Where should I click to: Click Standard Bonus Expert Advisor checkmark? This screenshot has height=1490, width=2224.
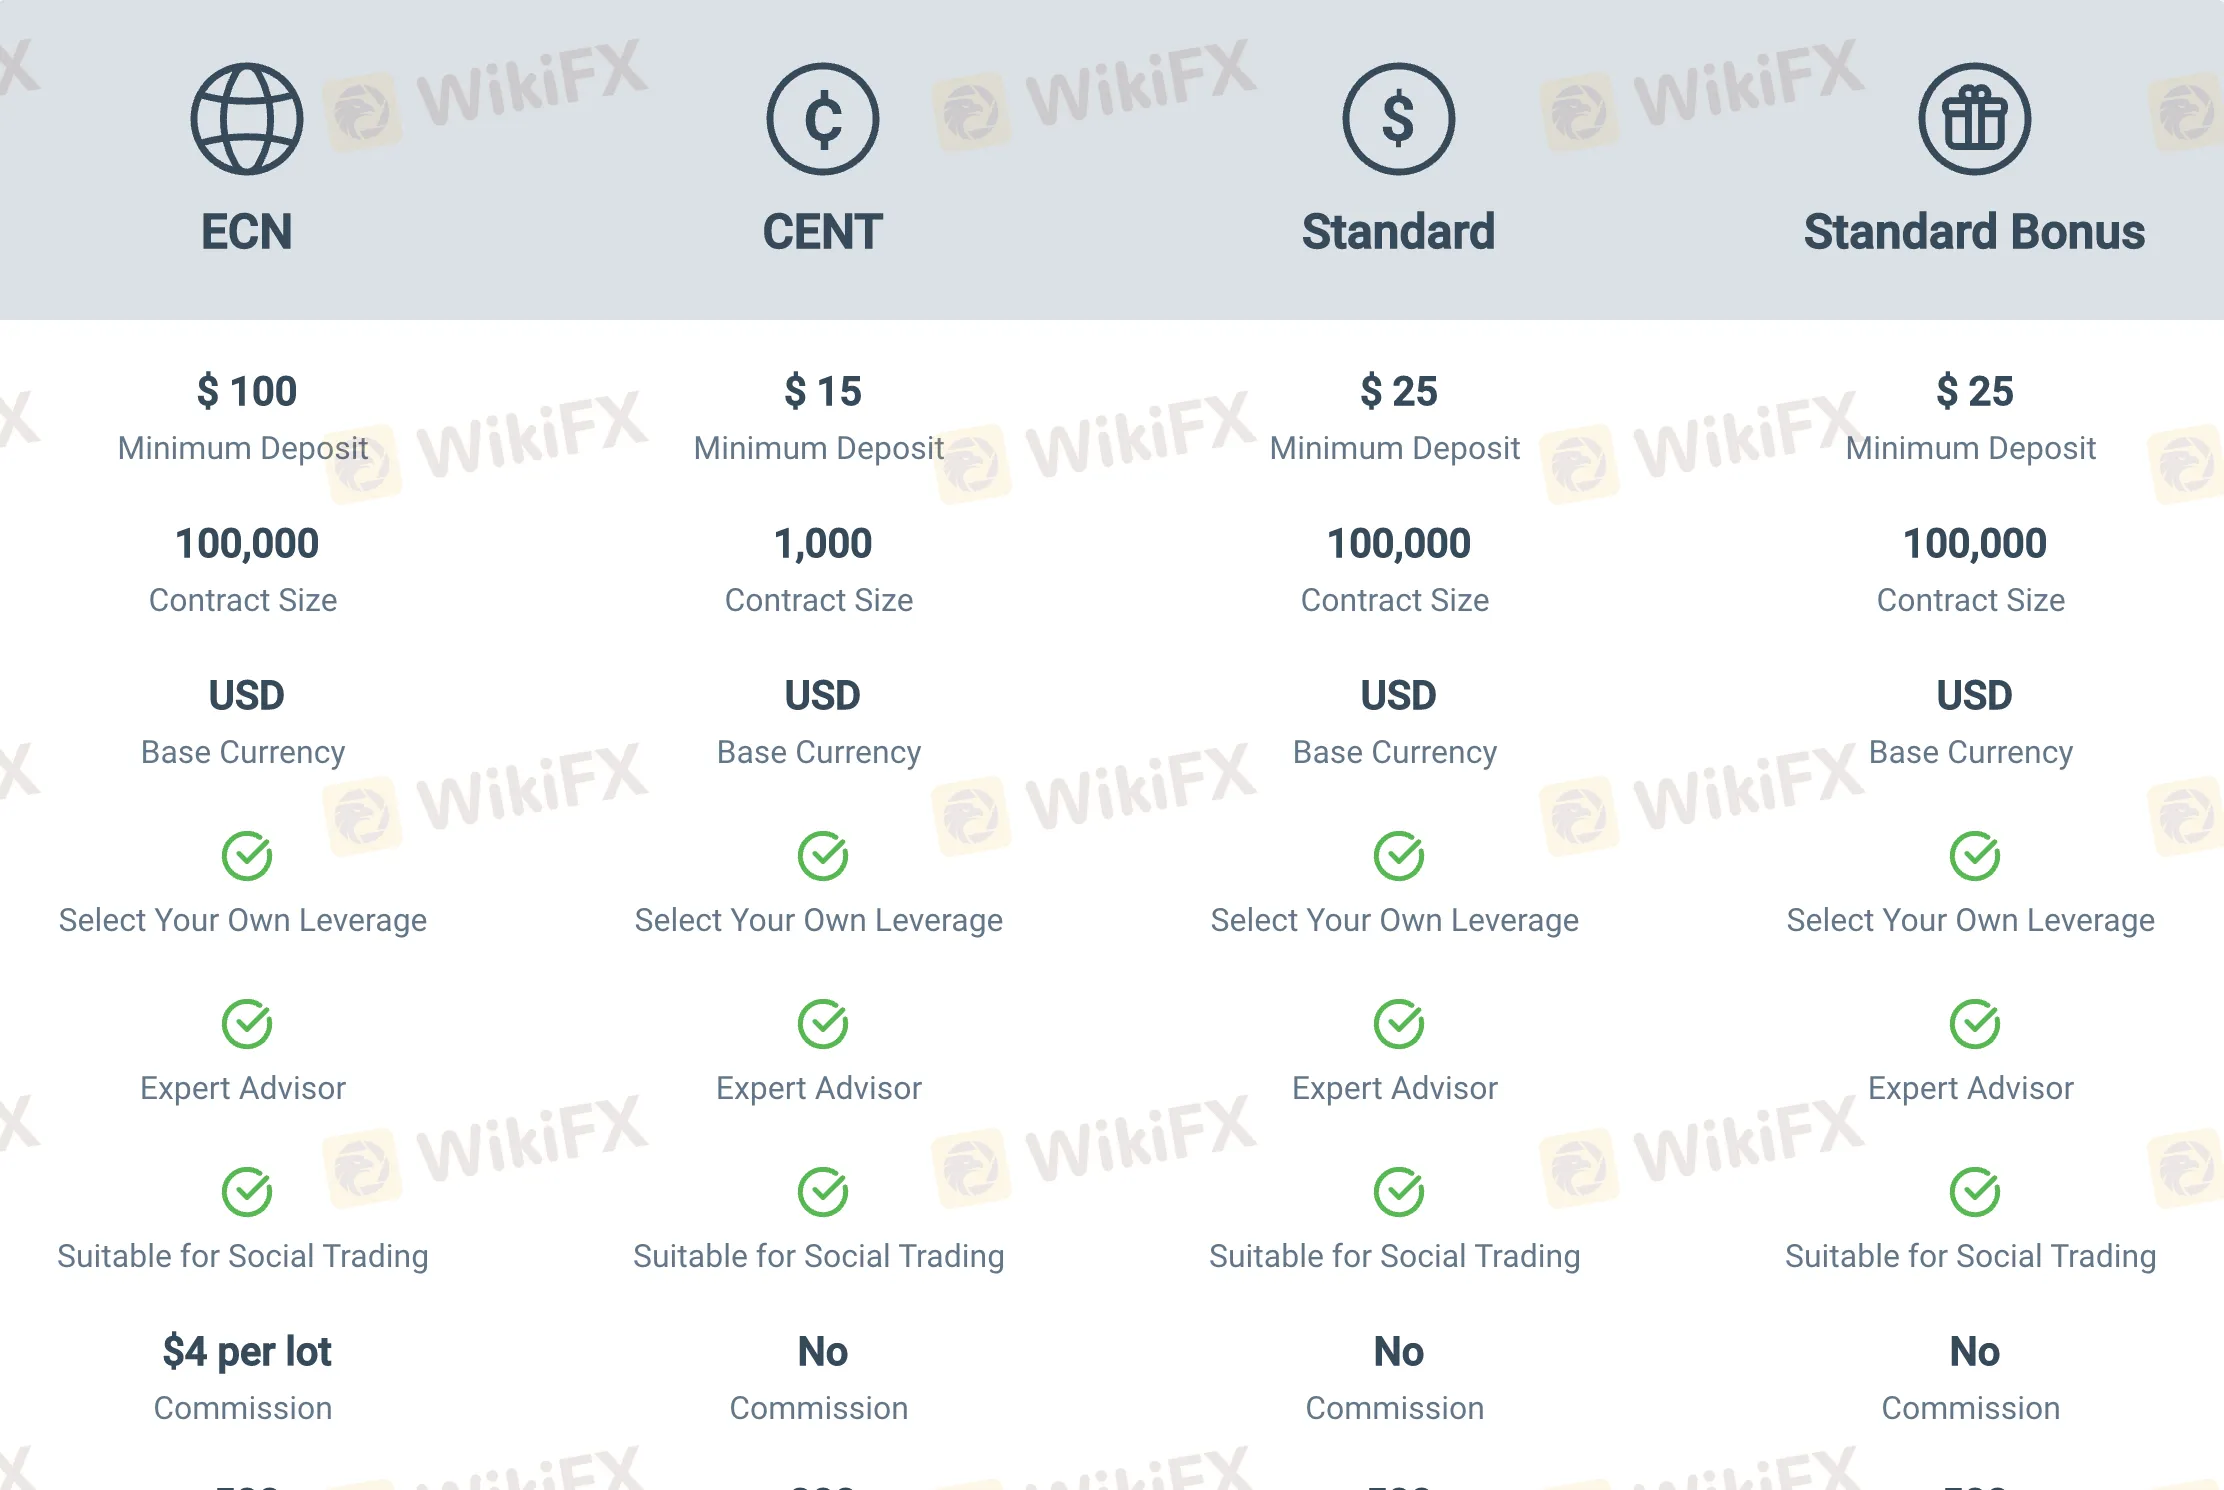(1975, 1024)
